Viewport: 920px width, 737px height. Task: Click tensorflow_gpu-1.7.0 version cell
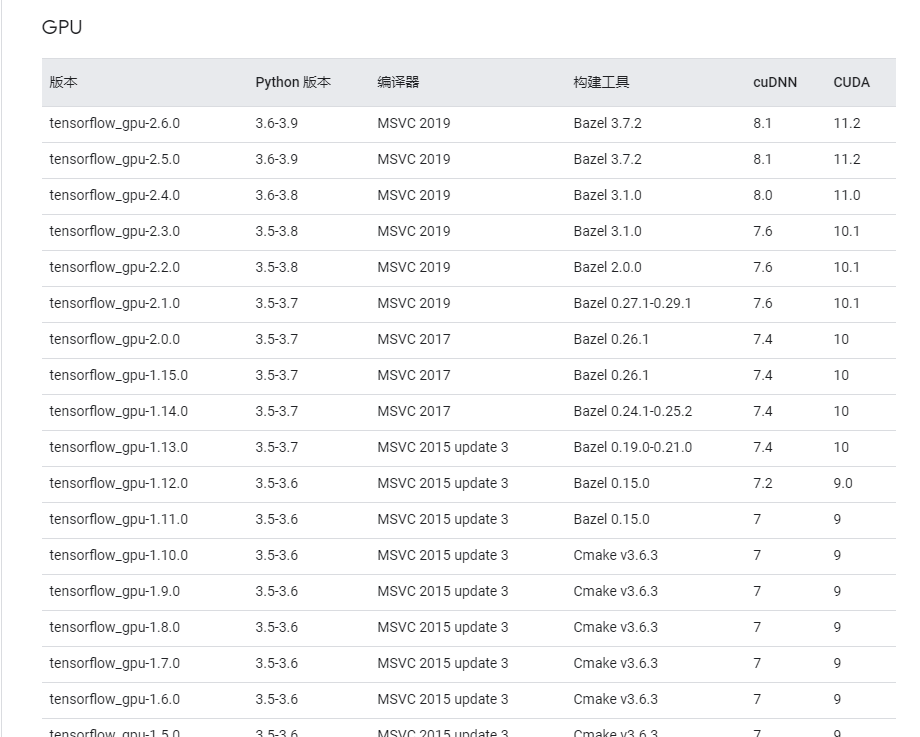click(114, 664)
